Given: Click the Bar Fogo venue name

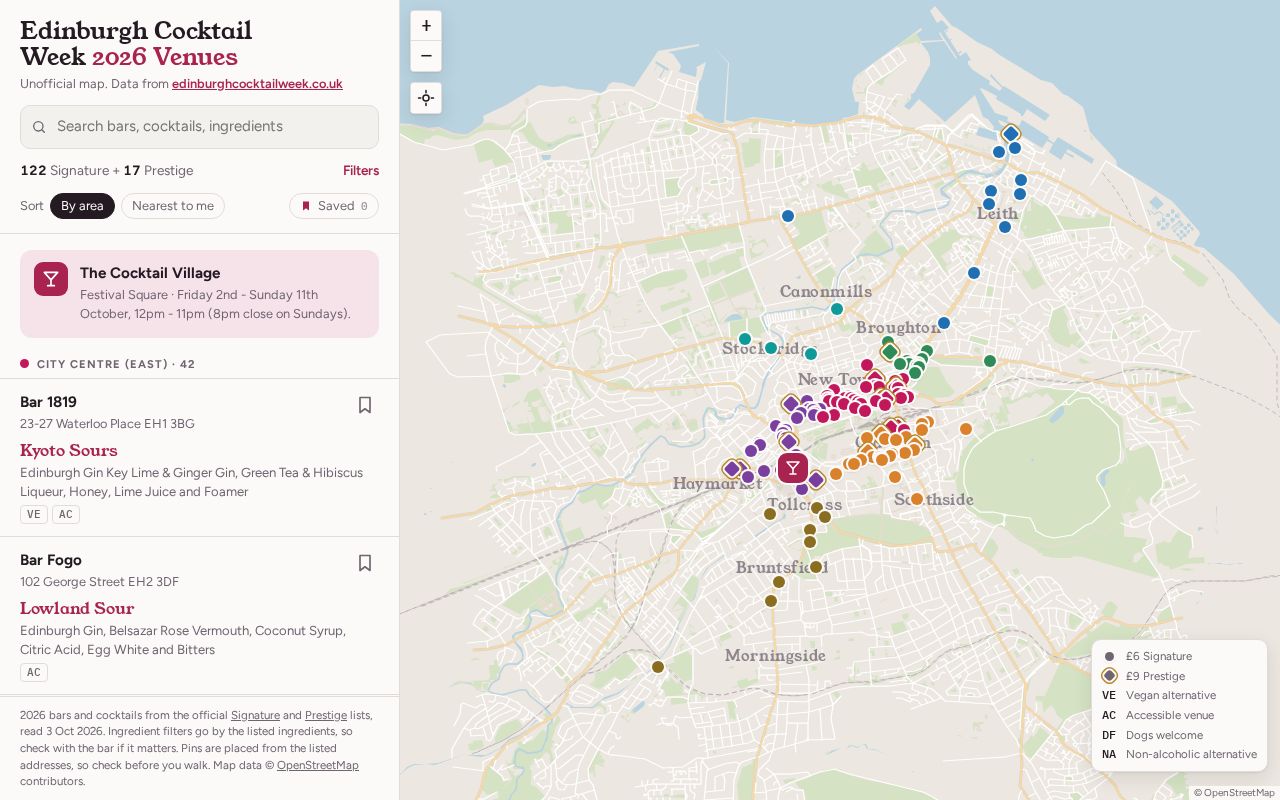Looking at the screenshot, I should pyautogui.click(x=51, y=560).
